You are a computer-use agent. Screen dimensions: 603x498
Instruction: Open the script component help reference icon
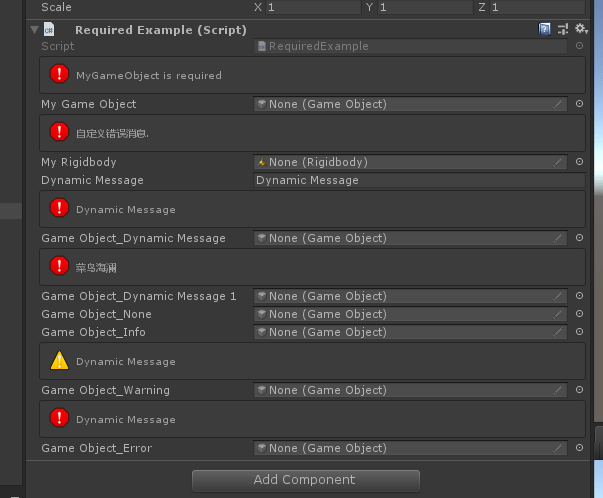545,30
